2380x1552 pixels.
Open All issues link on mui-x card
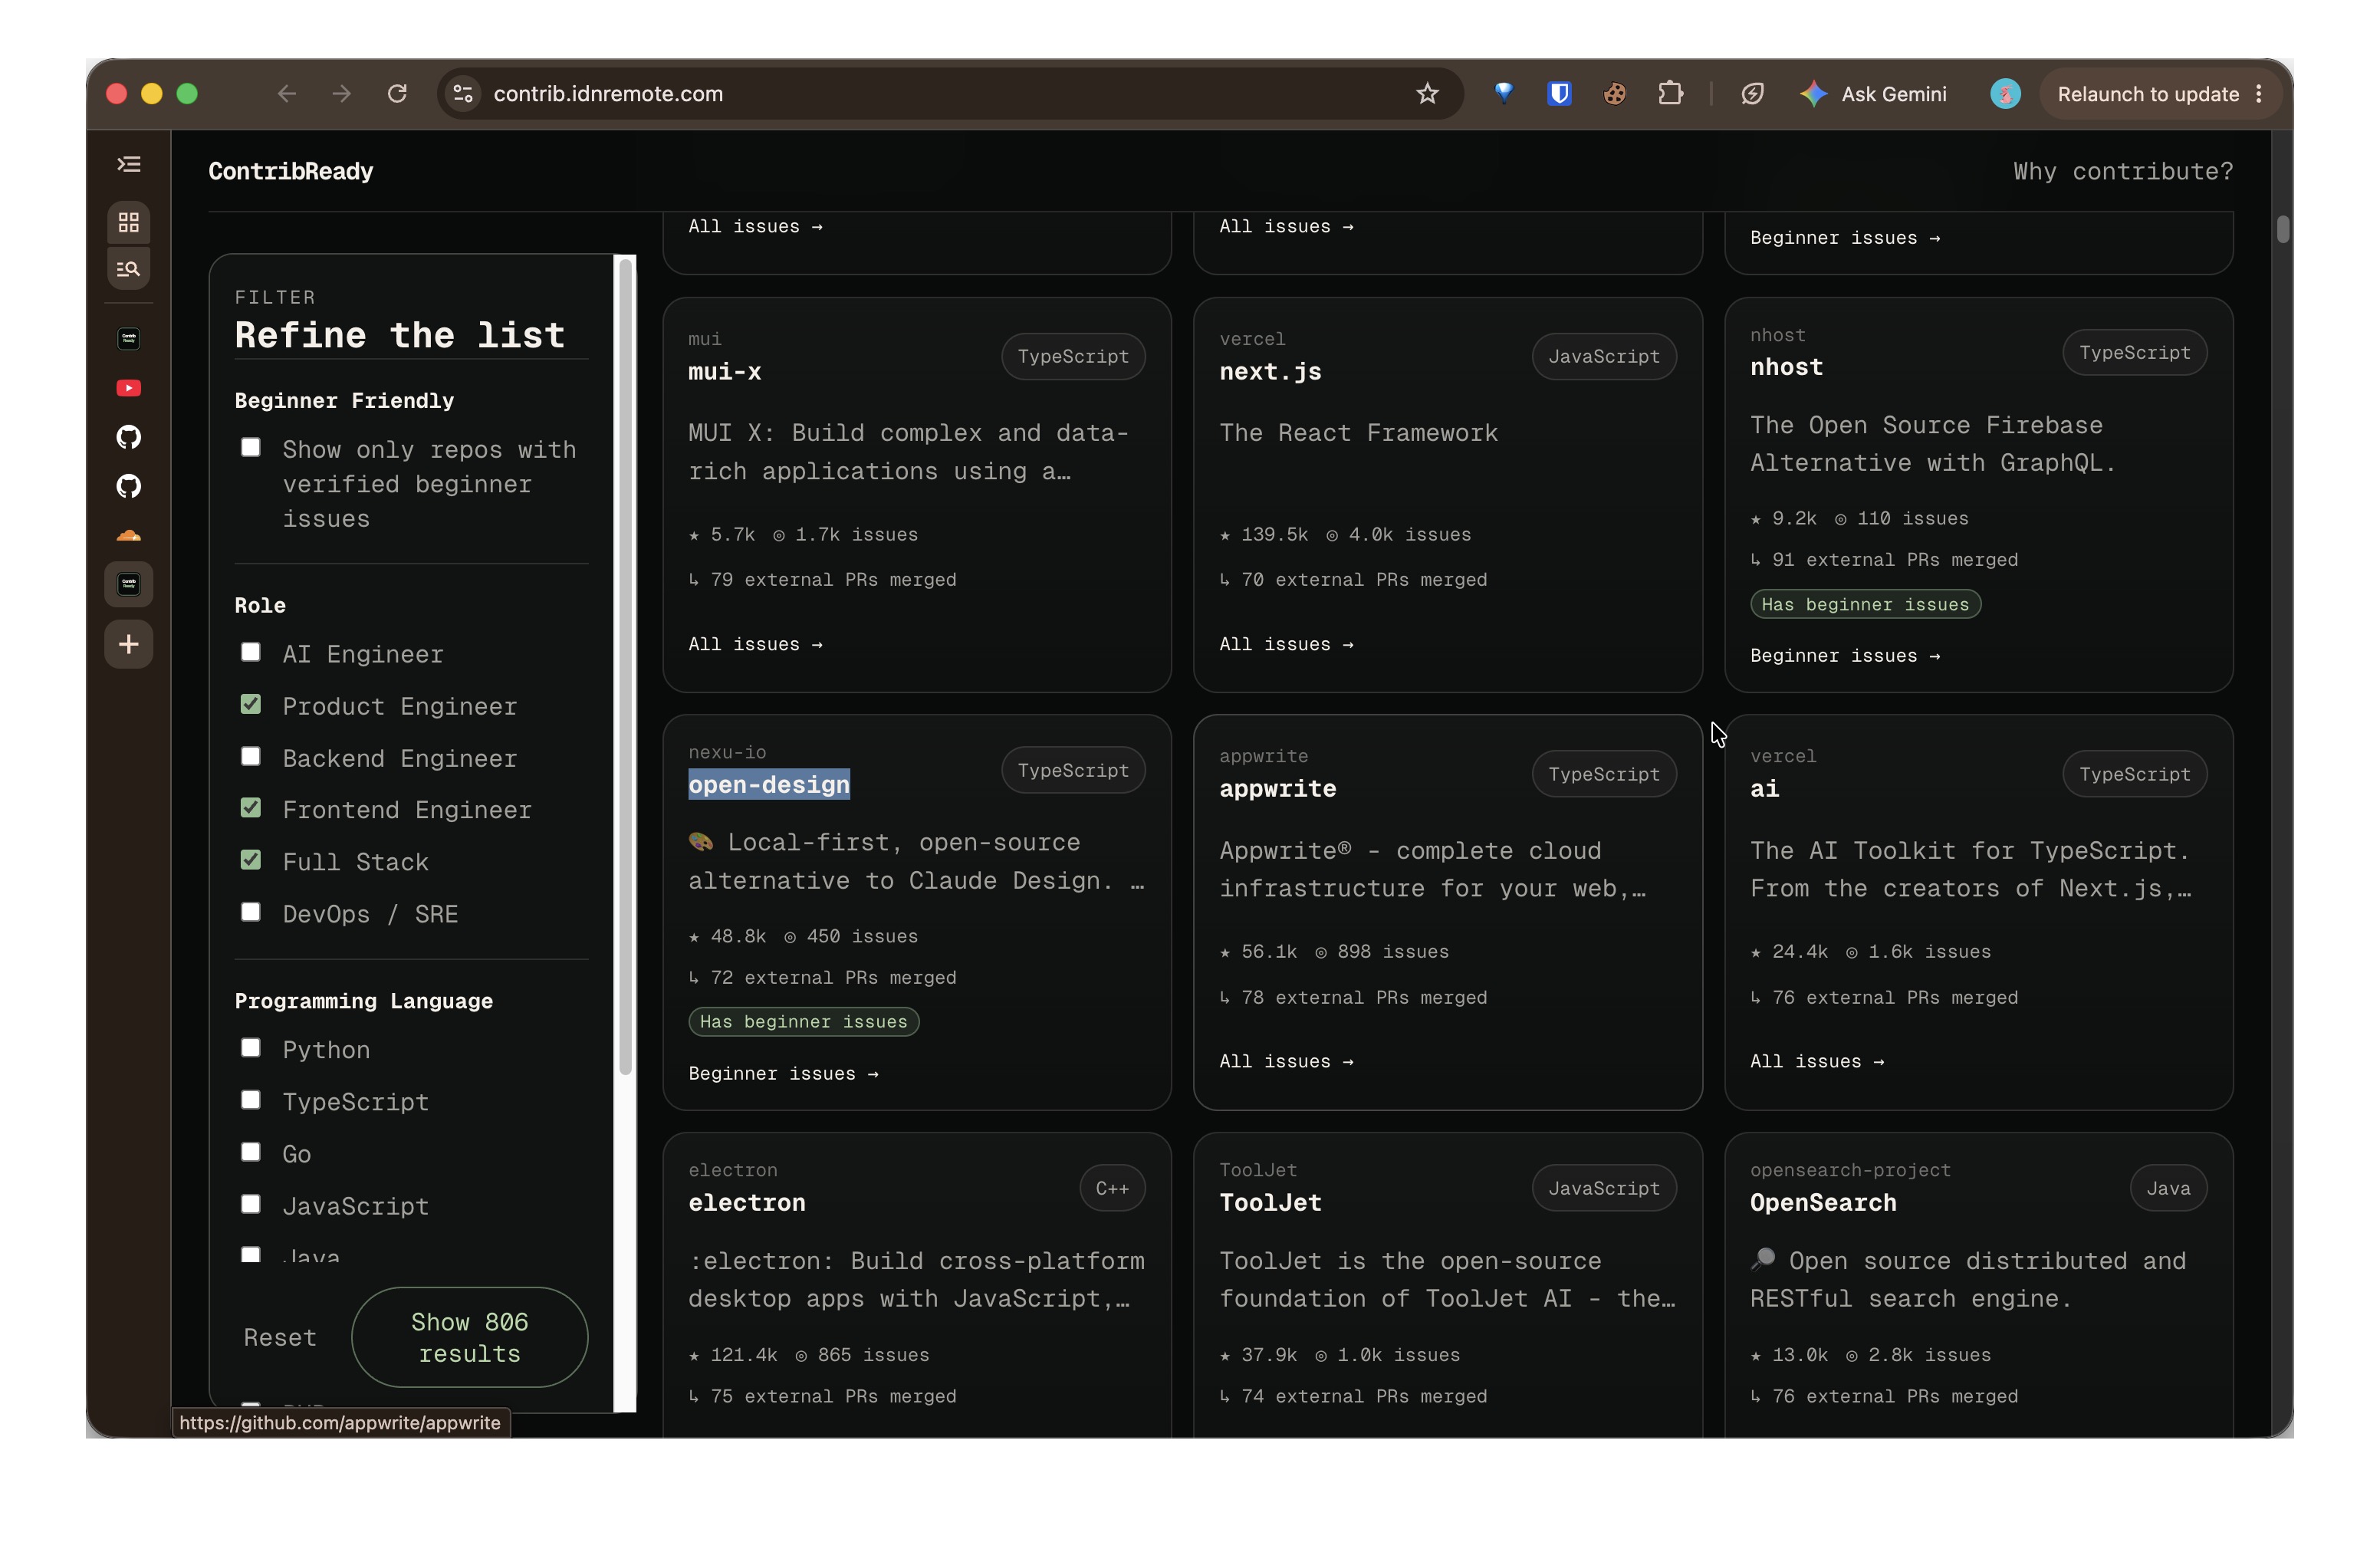756,644
